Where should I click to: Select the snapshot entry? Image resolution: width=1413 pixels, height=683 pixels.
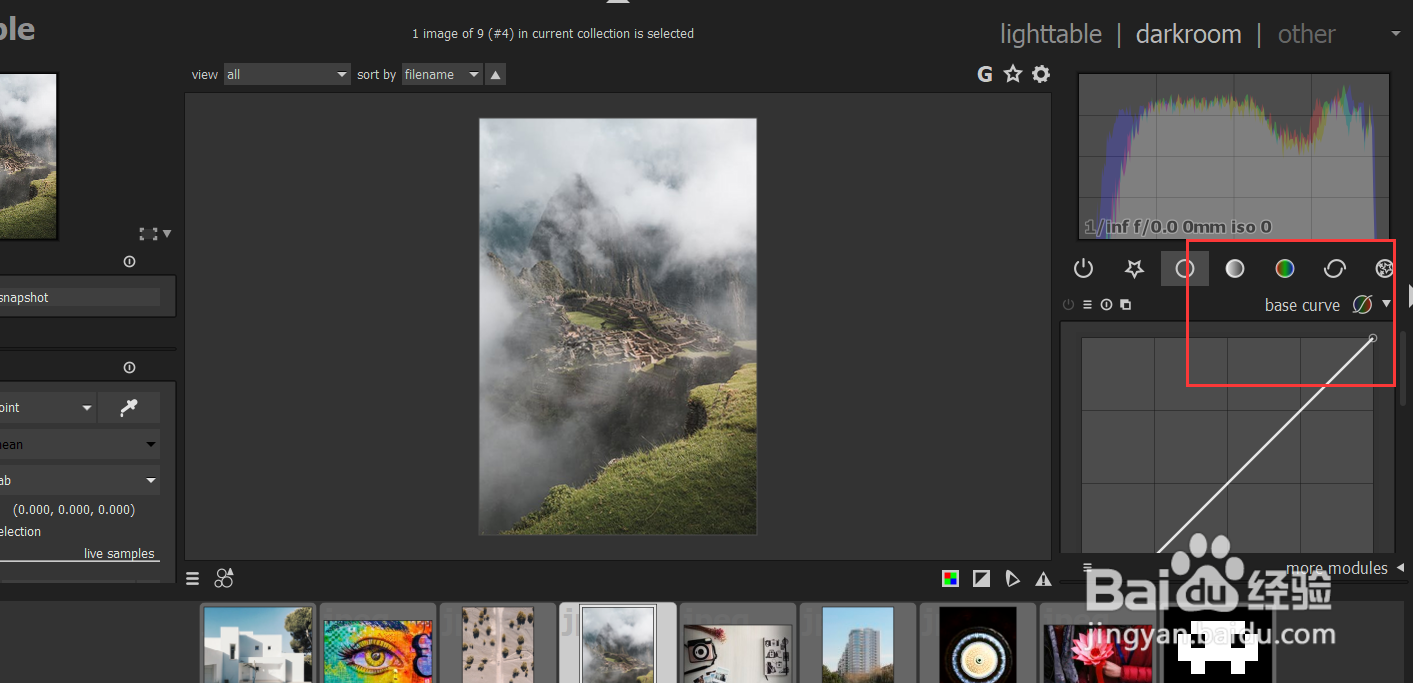80,297
